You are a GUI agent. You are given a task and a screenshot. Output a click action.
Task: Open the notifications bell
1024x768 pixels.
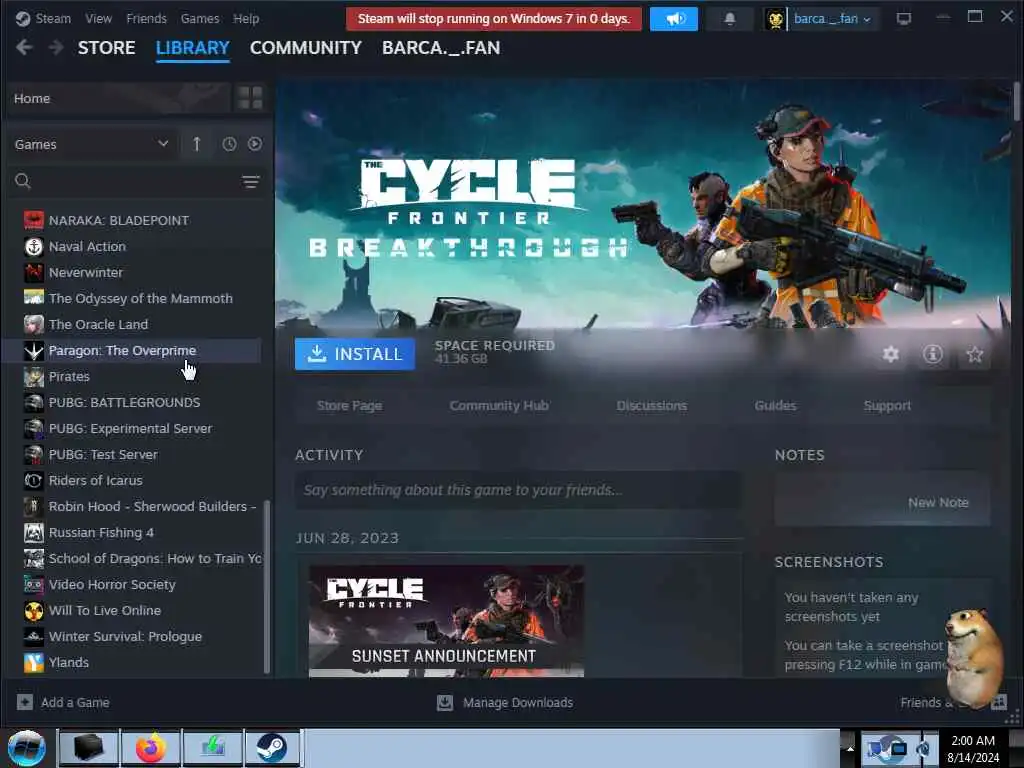coord(729,19)
